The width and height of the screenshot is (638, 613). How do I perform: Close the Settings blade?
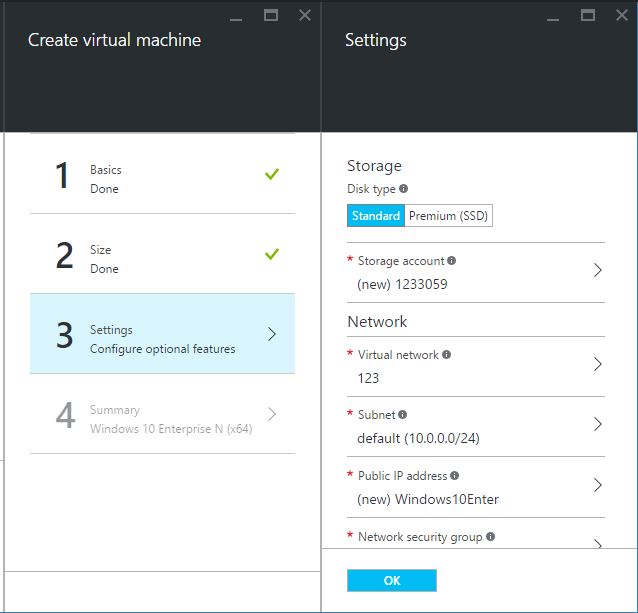point(622,15)
